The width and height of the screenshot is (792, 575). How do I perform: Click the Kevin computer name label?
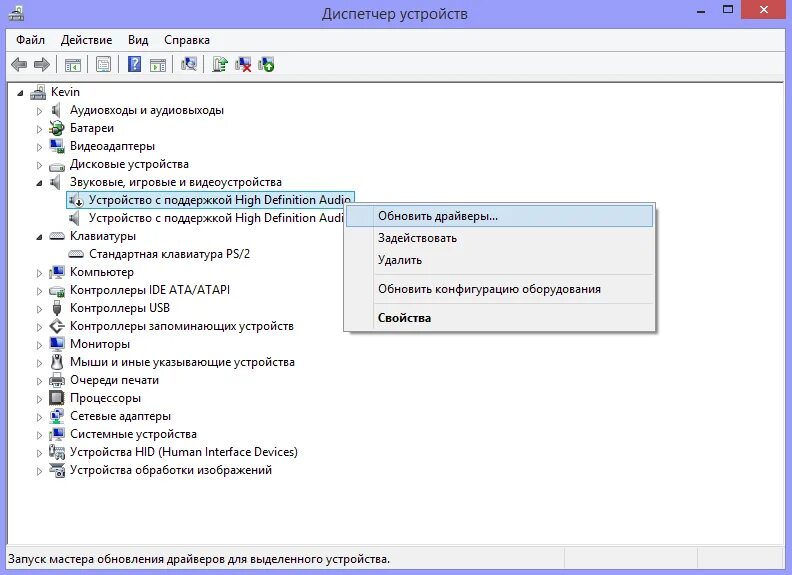click(x=65, y=92)
